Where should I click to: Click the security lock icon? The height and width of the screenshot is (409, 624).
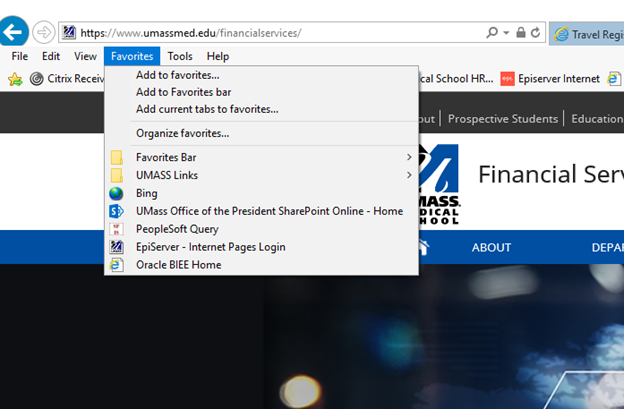tap(521, 33)
